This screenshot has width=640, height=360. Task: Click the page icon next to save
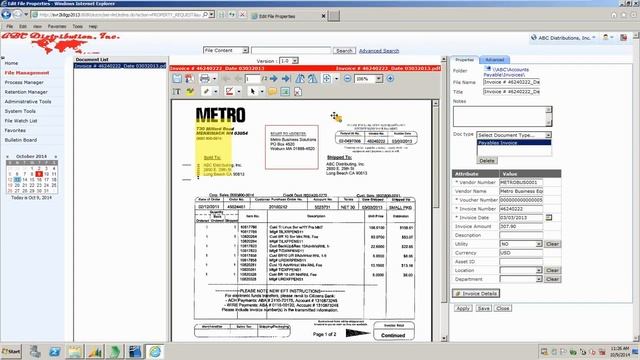tap(189, 78)
